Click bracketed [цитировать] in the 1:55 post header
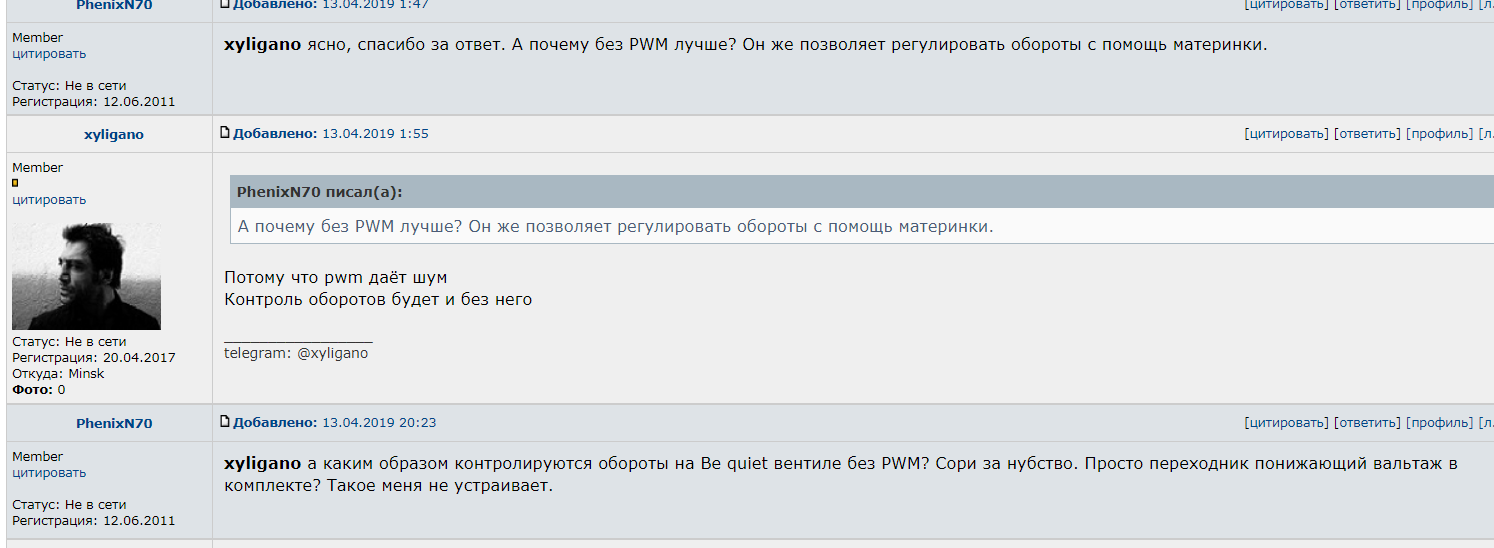Image resolution: width=1494 pixels, height=548 pixels. click(1286, 134)
